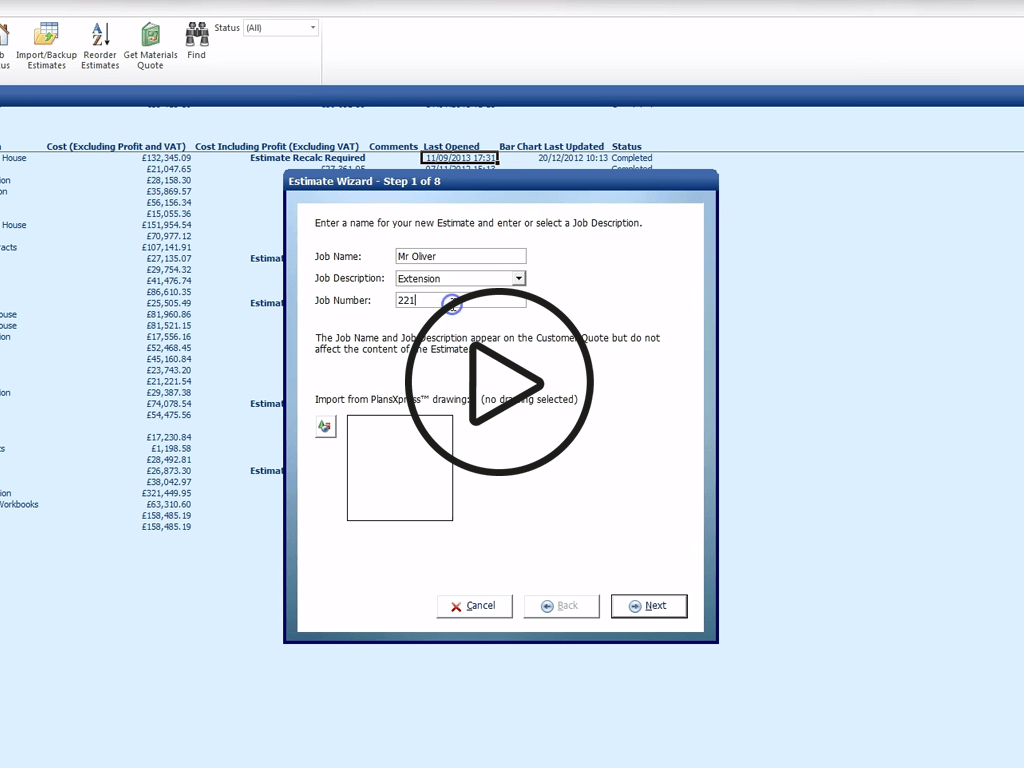This screenshot has height=768, width=1024.
Task: Select the £321,449.95 cost cell
Action: coord(167,494)
